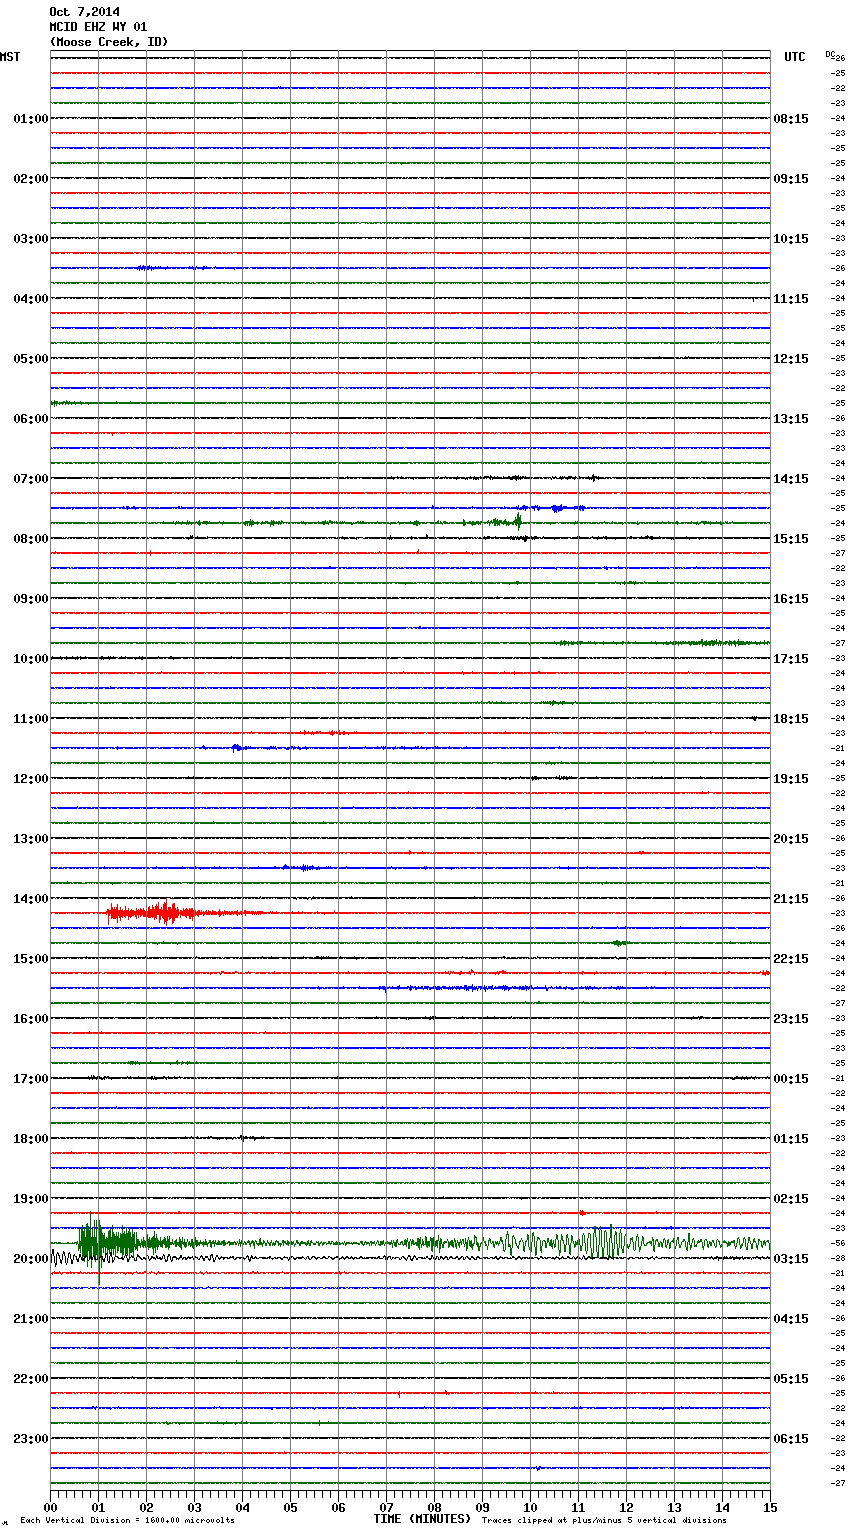Click the 03:00 MST time label
The width and height of the screenshot is (850, 1534).
pyautogui.click(x=30, y=238)
